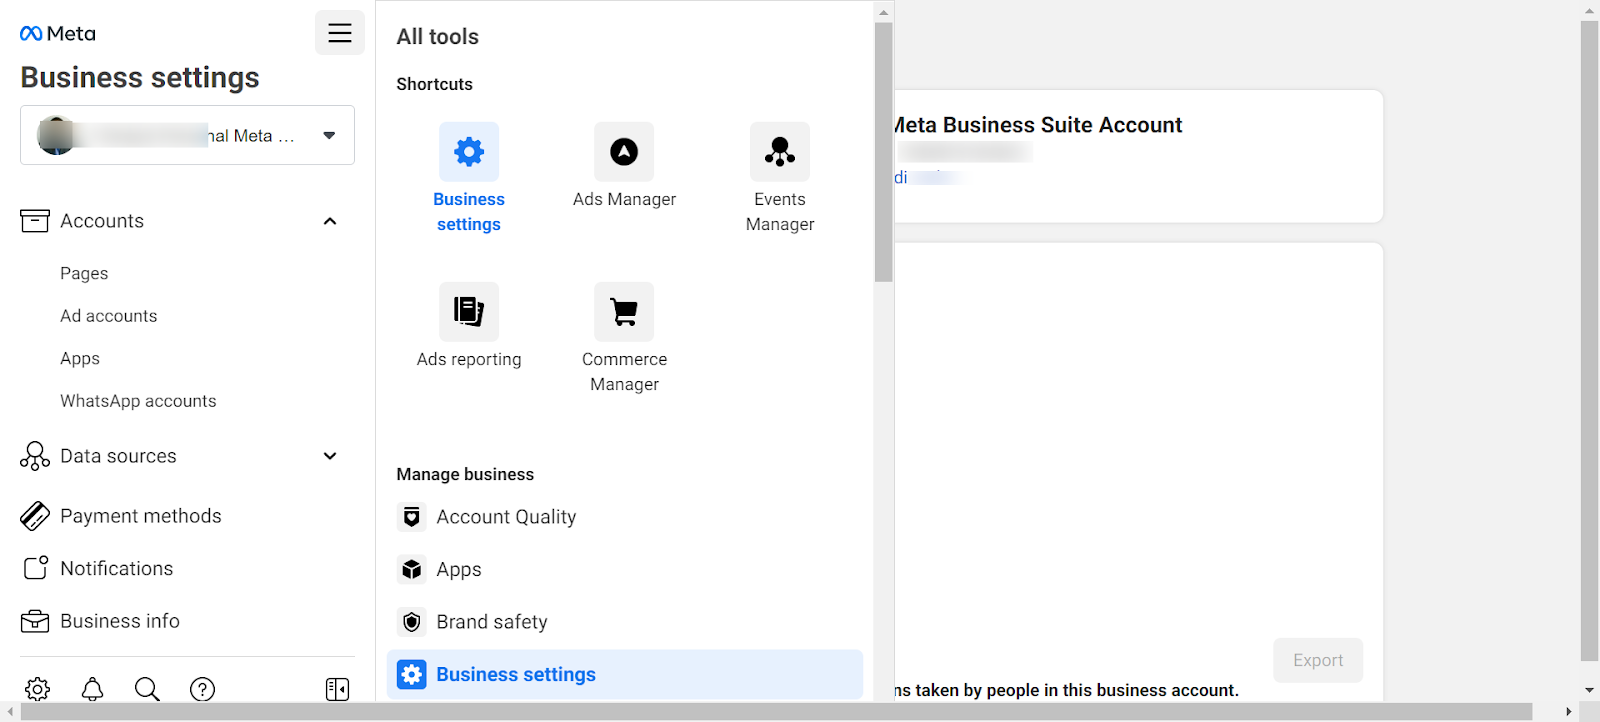Open the Commerce Manager shortcut
The height and width of the screenshot is (722, 1600).
624,312
